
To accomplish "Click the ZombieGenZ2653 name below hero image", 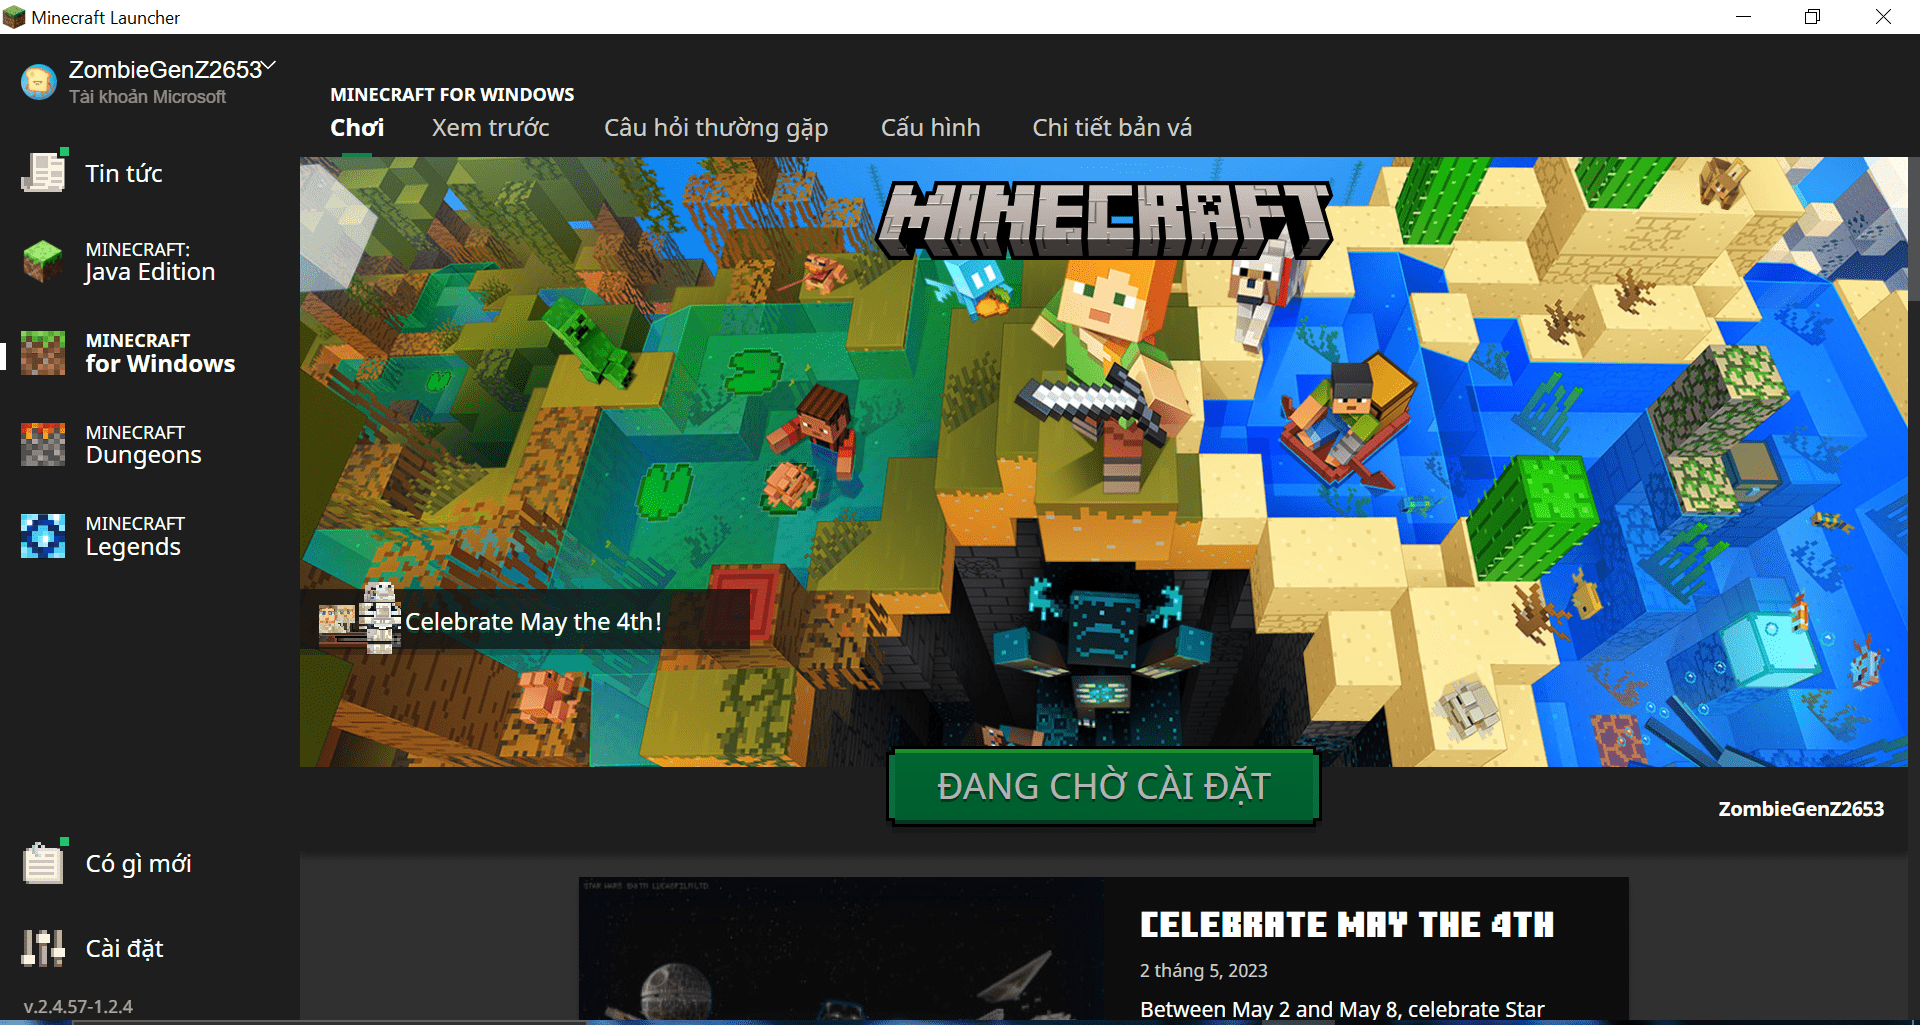I will tap(1801, 809).
